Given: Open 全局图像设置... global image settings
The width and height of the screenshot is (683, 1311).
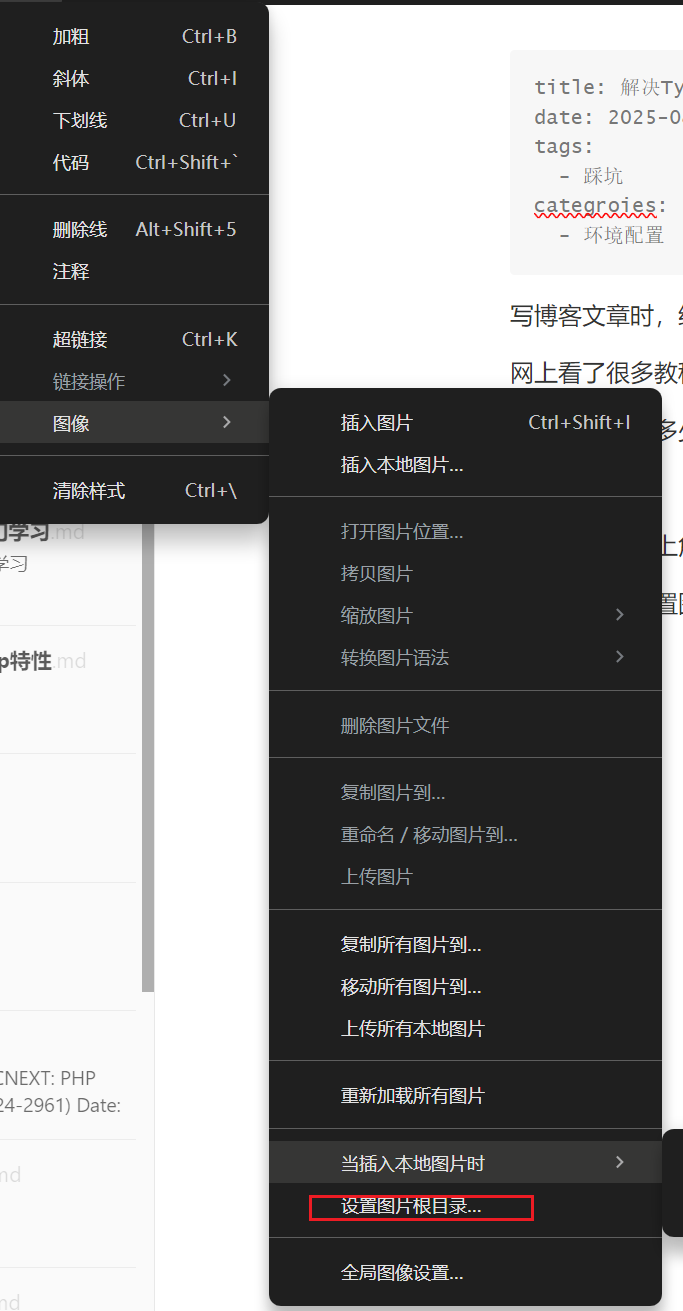Looking at the screenshot, I should (x=402, y=1273).
